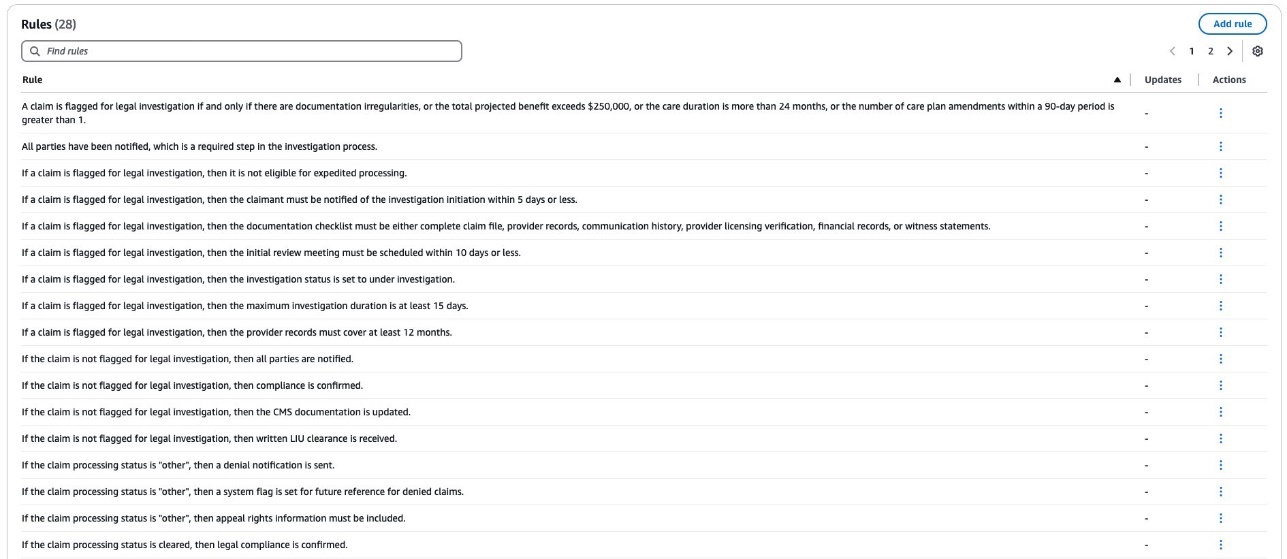Open actions for investigation status rule

point(1221,279)
